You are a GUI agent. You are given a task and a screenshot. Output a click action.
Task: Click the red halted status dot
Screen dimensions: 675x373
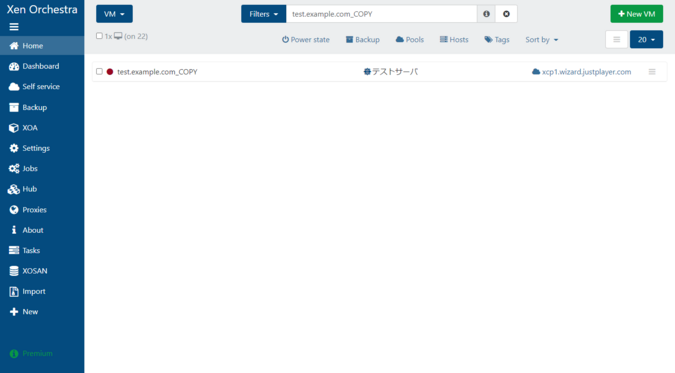(x=110, y=72)
